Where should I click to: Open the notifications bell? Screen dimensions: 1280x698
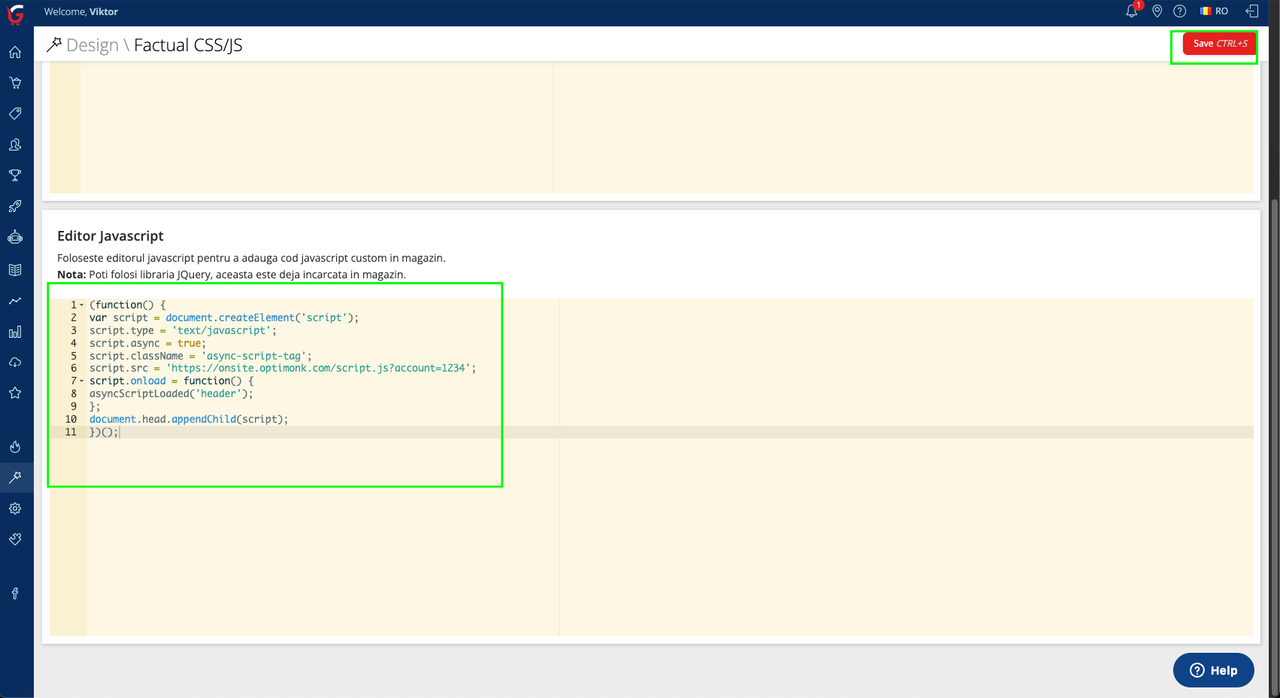click(x=1132, y=12)
